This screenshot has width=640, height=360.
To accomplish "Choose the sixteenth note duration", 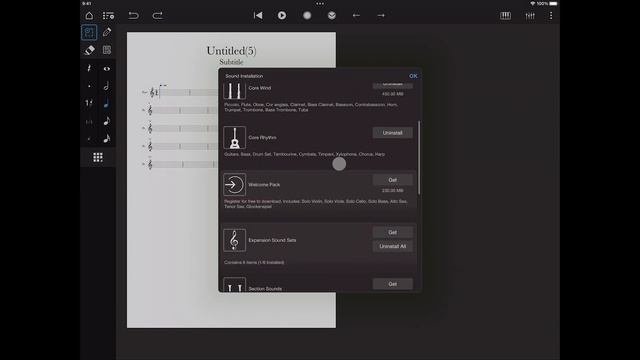I will coord(107,138).
